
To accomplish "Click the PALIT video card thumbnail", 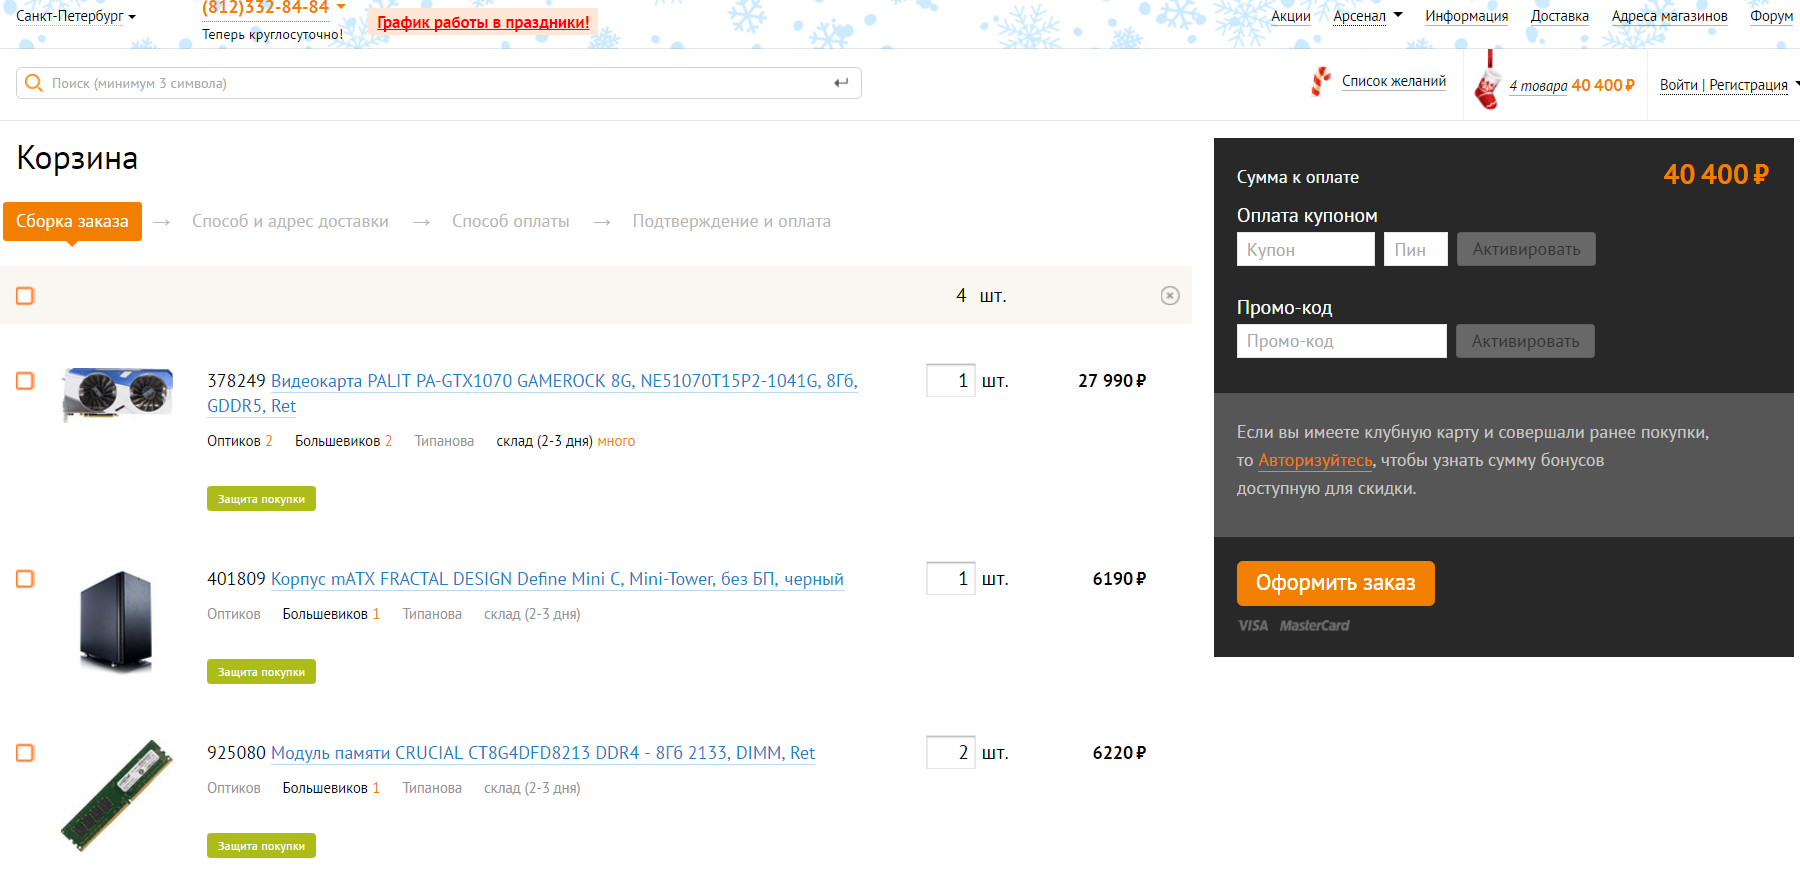I will tap(117, 394).
